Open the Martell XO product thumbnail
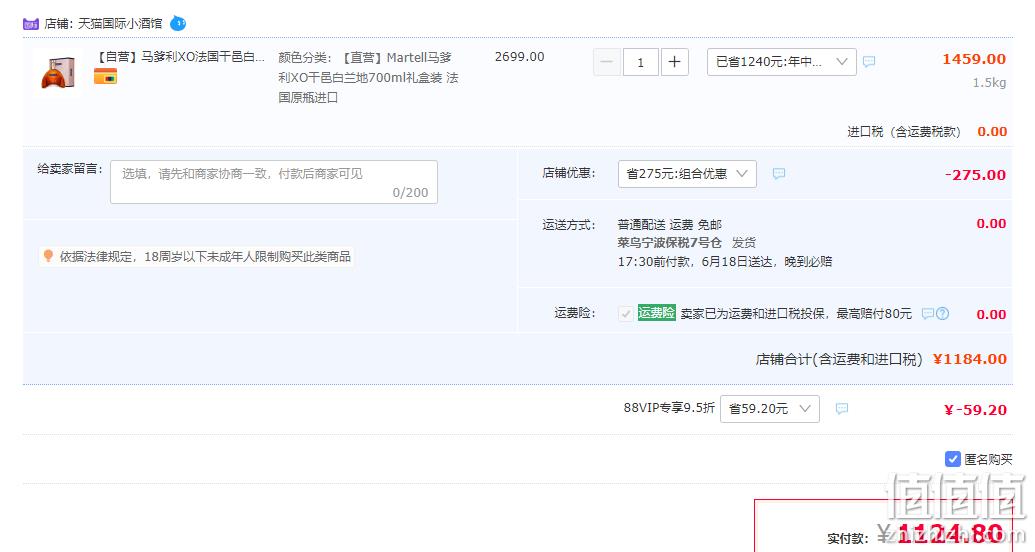Screen dimensions: 1035x552 [58, 73]
